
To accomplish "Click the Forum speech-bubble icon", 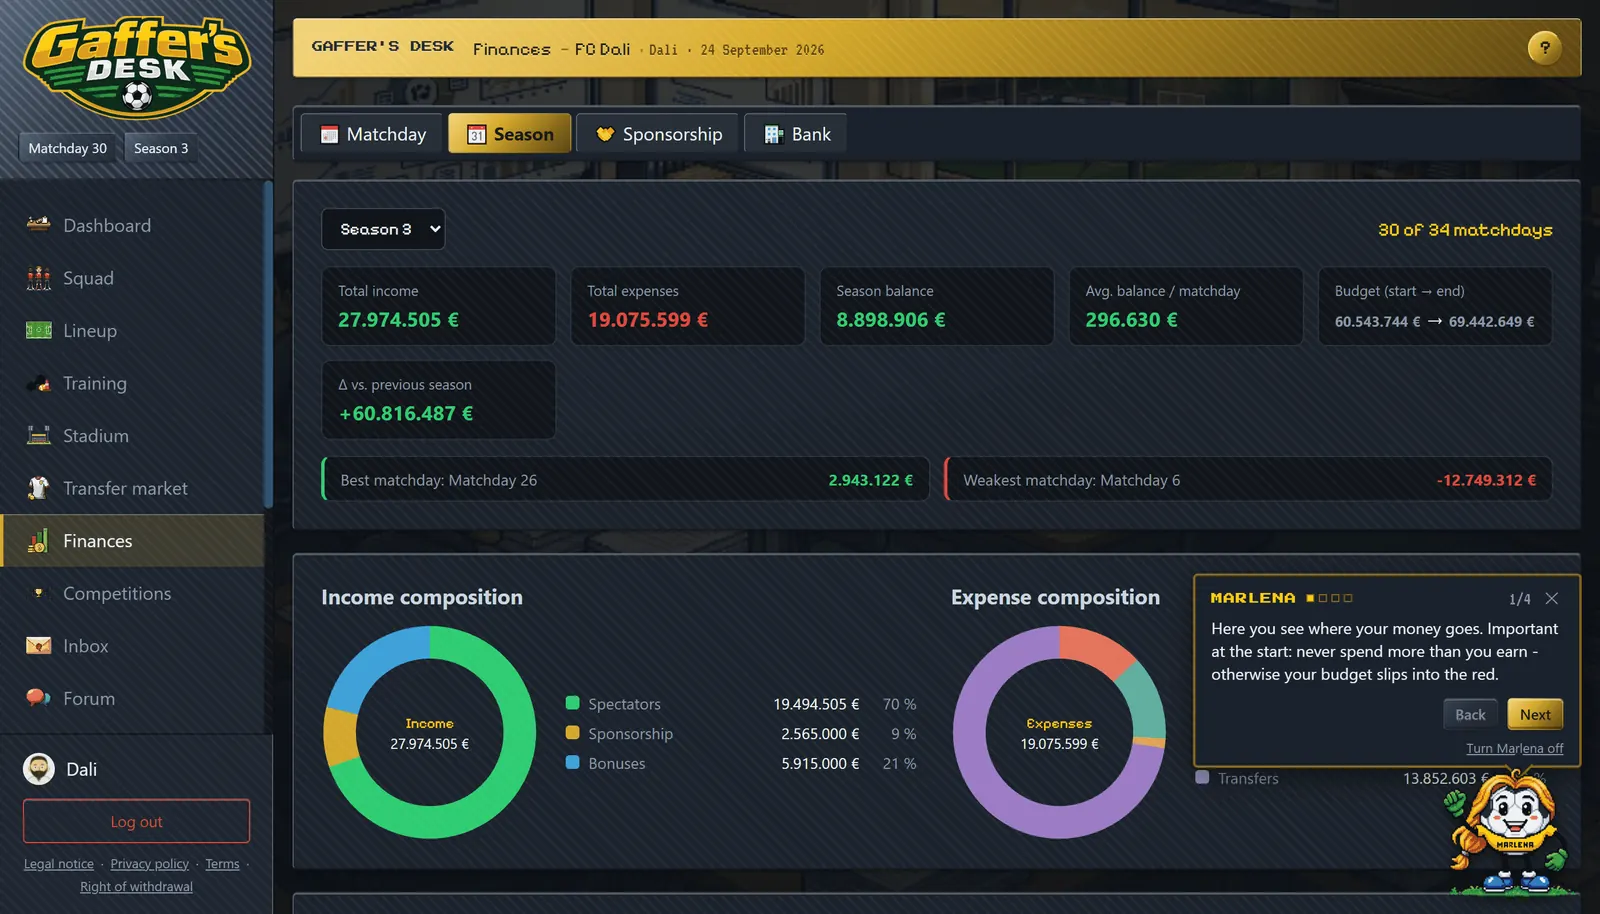I will pyautogui.click(x=39, y=698).
